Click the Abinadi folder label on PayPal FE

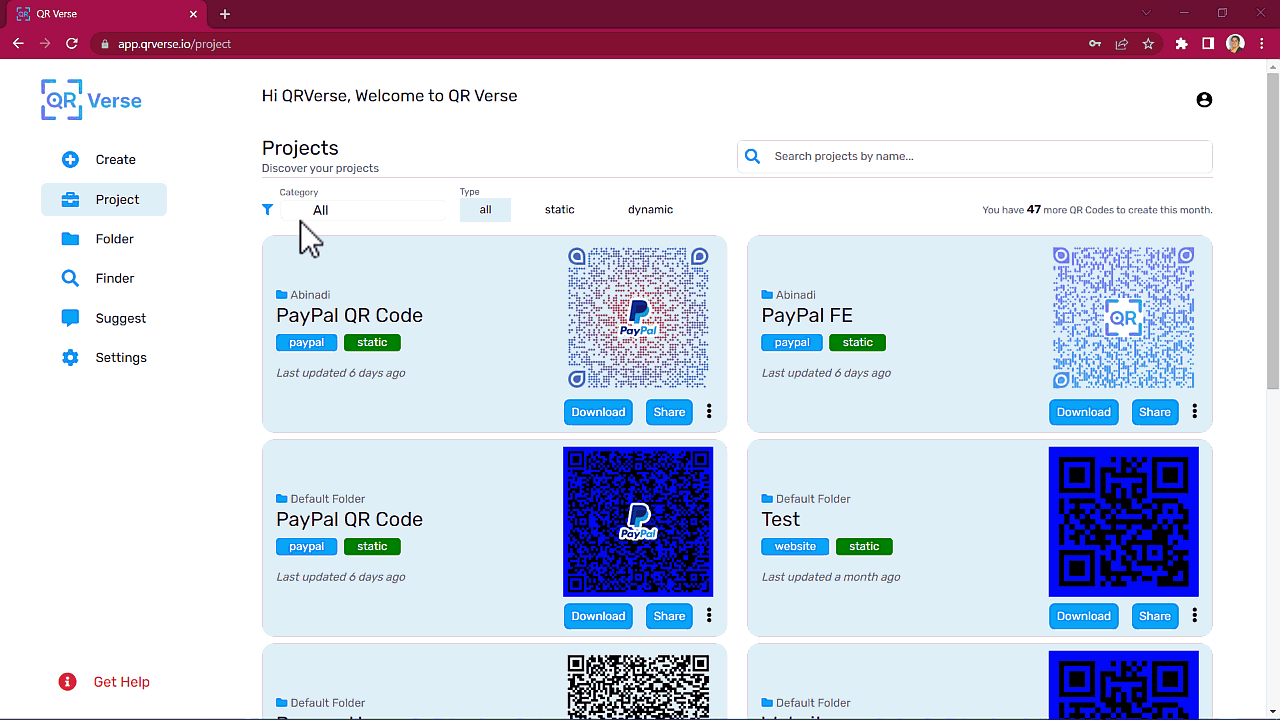[789, 295]
